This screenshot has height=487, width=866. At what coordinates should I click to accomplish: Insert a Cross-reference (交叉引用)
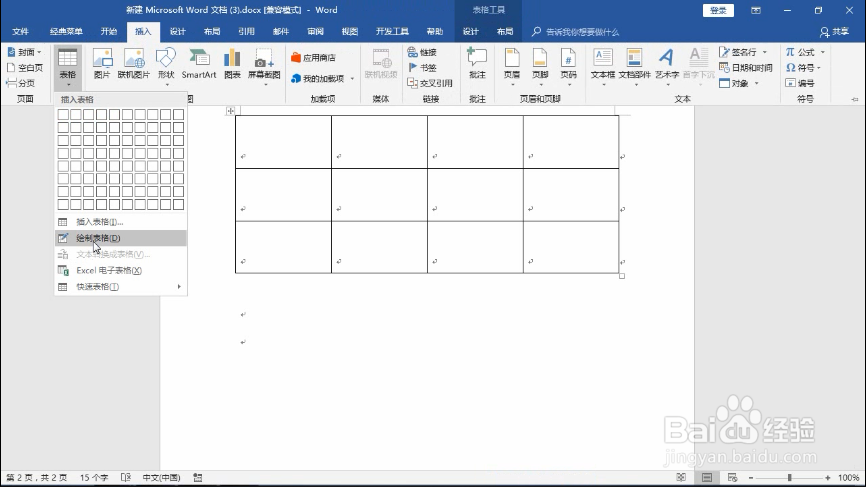(430, 83)
